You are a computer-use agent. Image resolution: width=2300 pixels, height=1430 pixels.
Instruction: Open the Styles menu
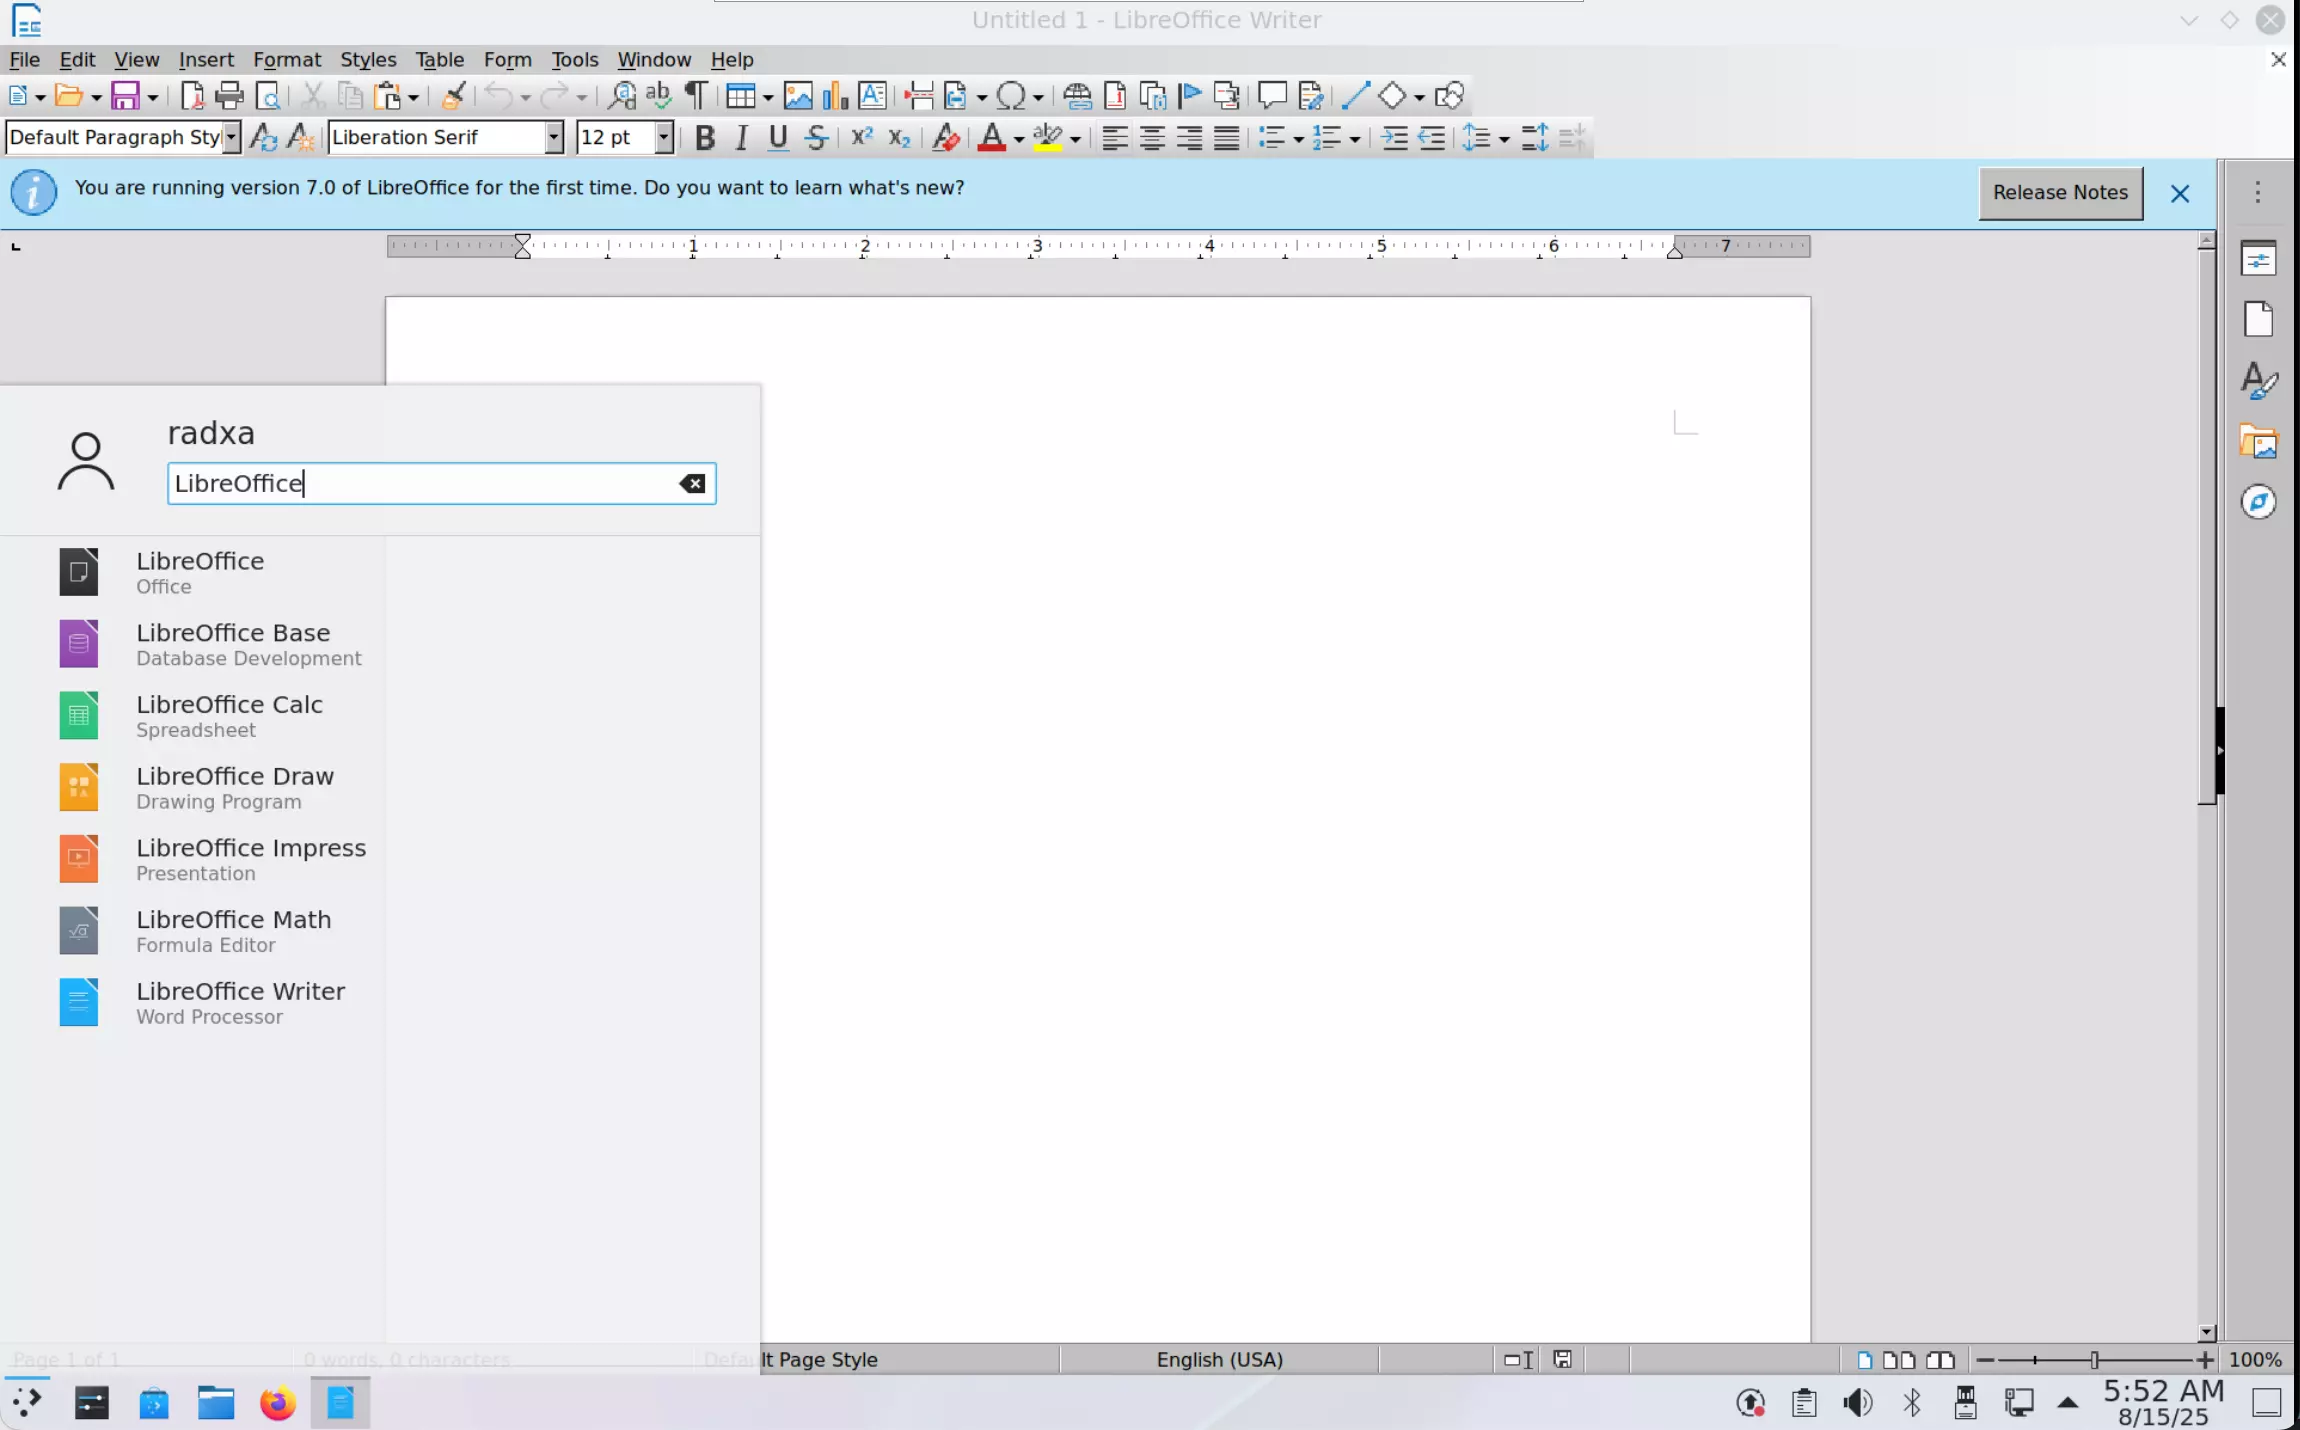point(368,59)
